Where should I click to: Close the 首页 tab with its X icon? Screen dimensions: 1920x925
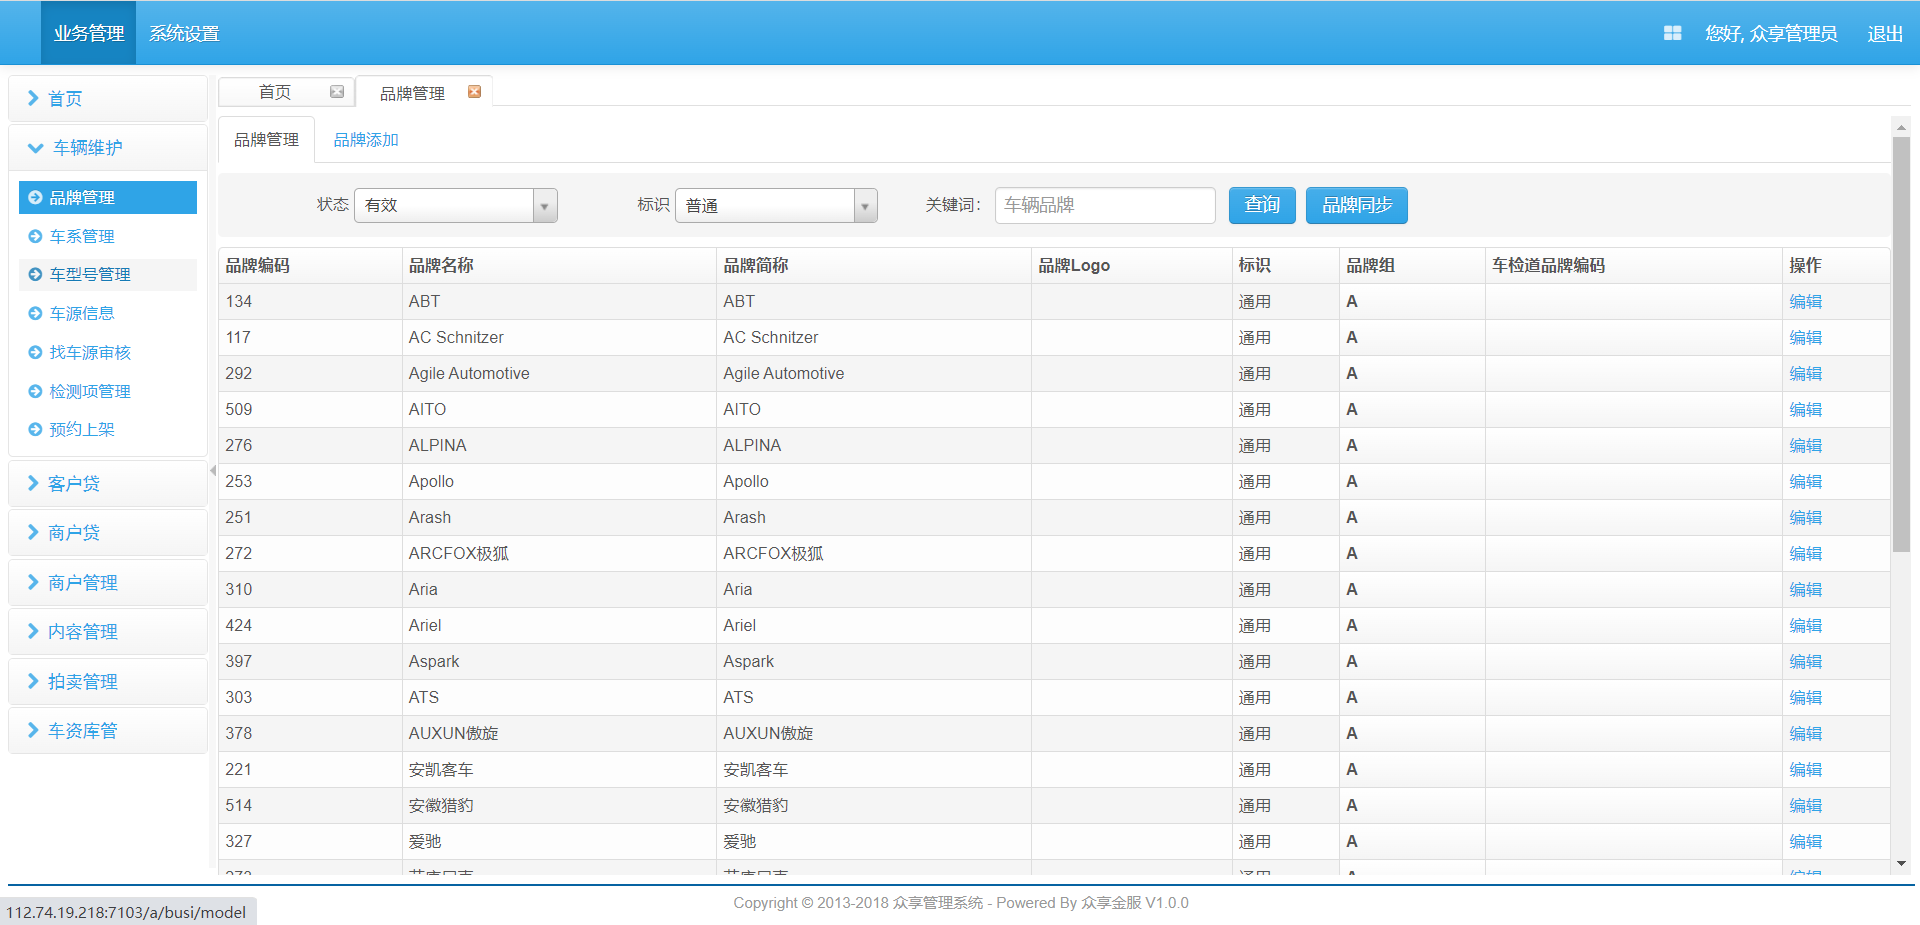(x=337, y=92)
